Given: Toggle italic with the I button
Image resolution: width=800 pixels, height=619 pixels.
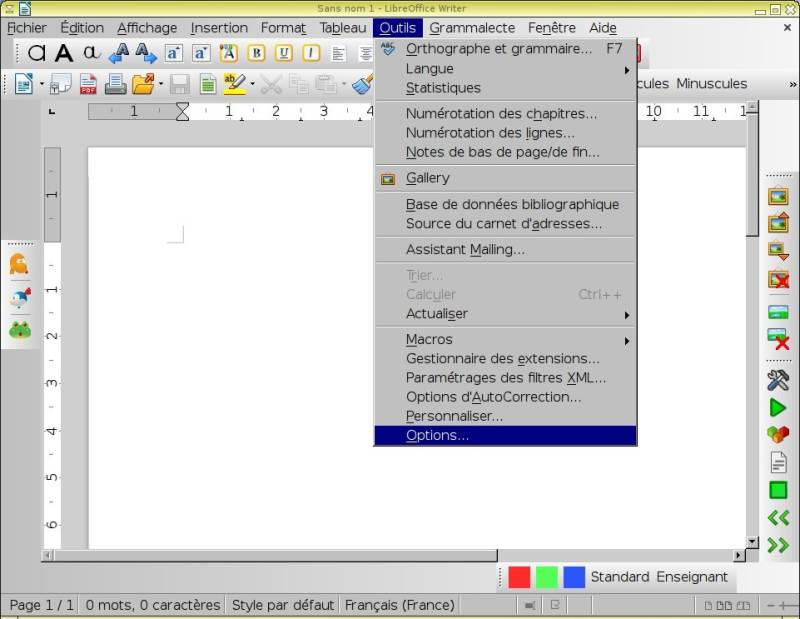Looking at the screenshot, I should (x=311, y=53).
